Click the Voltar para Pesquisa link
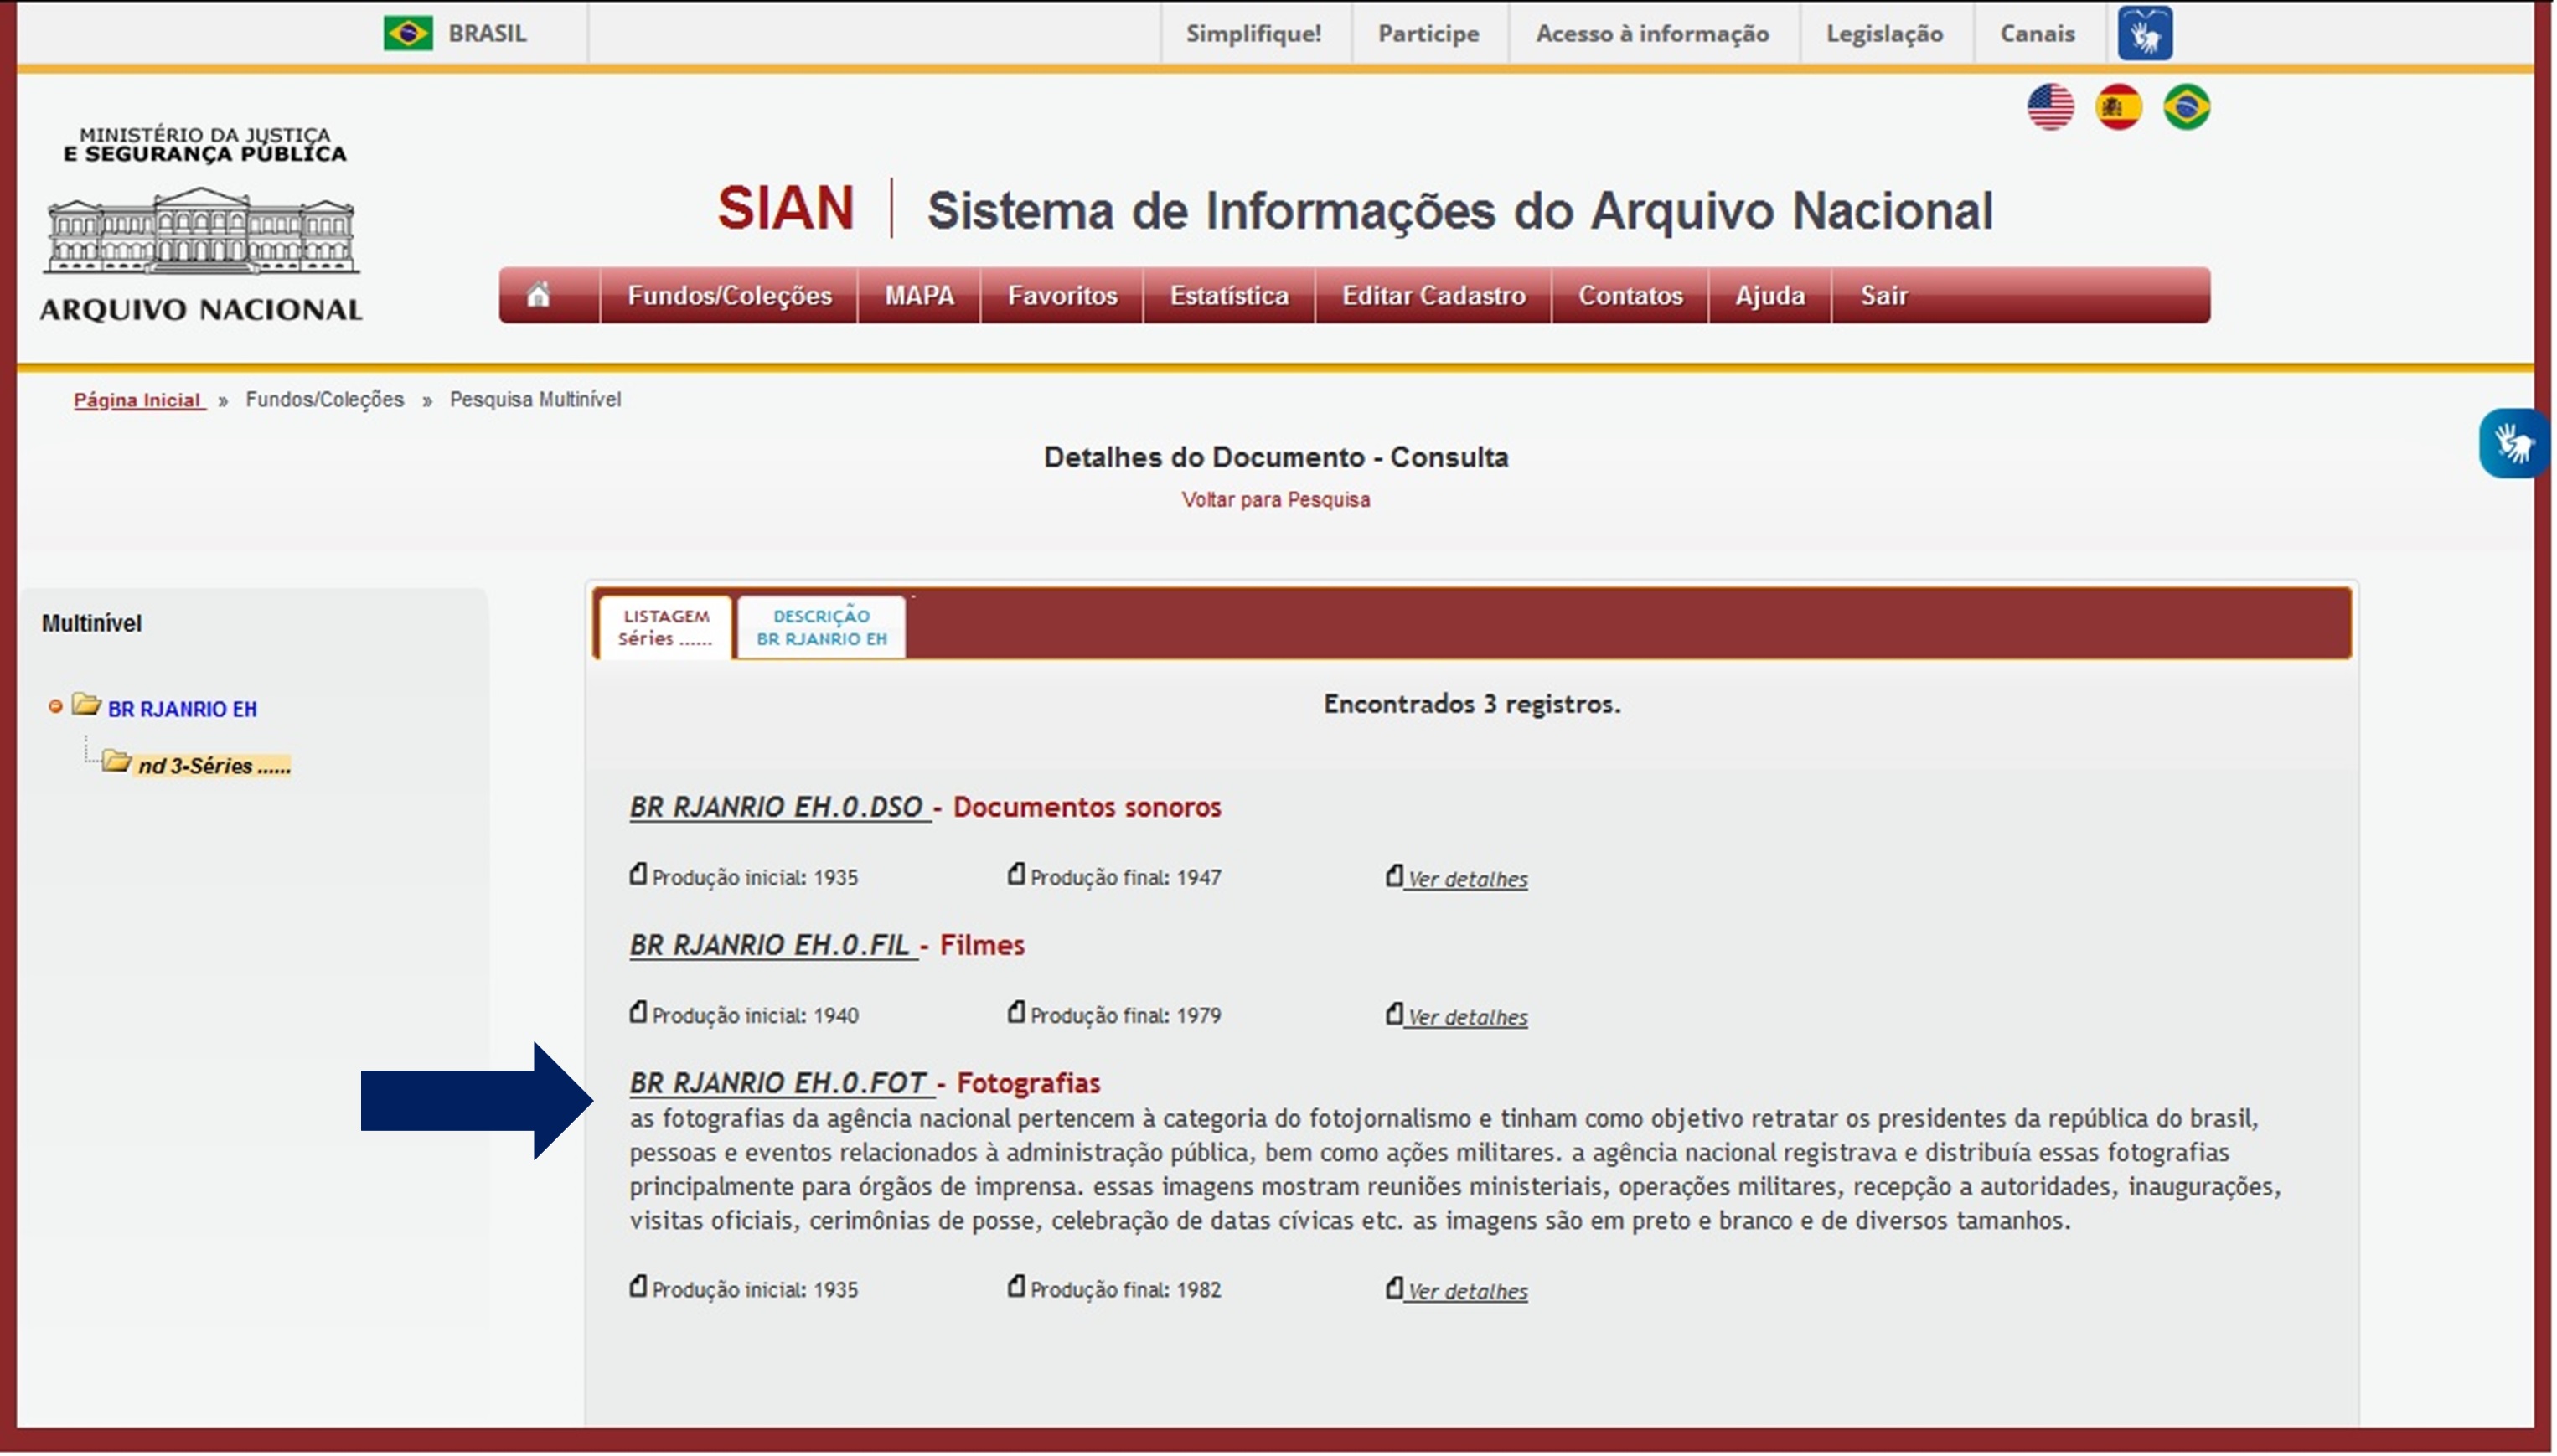This screenshot has width=2557, height=1456. [x=1276, y=499]
